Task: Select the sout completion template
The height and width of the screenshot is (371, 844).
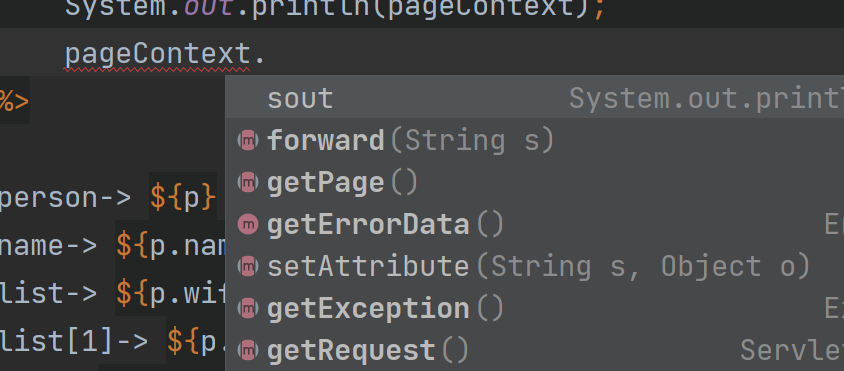Action: (x=534, y=99)
